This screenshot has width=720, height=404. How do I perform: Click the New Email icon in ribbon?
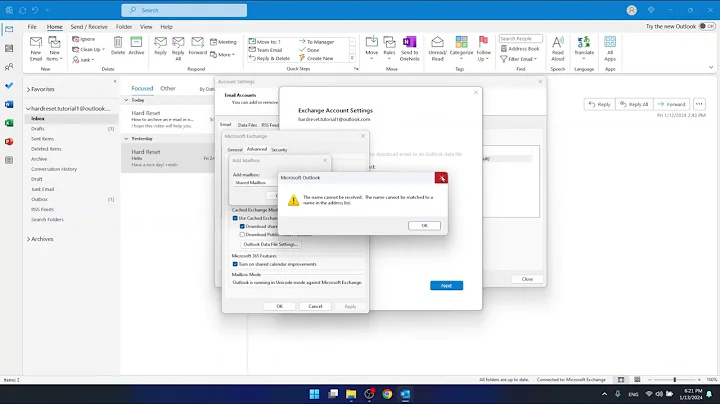[36, 43]
